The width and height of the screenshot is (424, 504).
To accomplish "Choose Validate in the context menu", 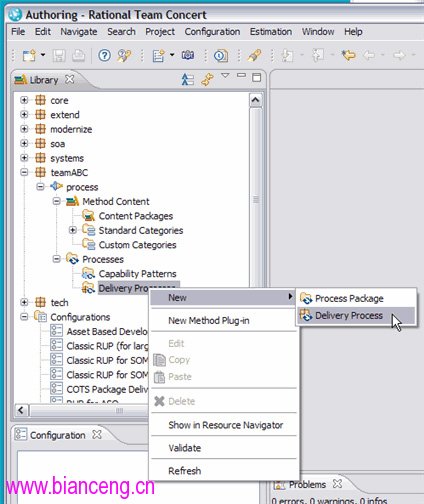I will tap(223, 448).
